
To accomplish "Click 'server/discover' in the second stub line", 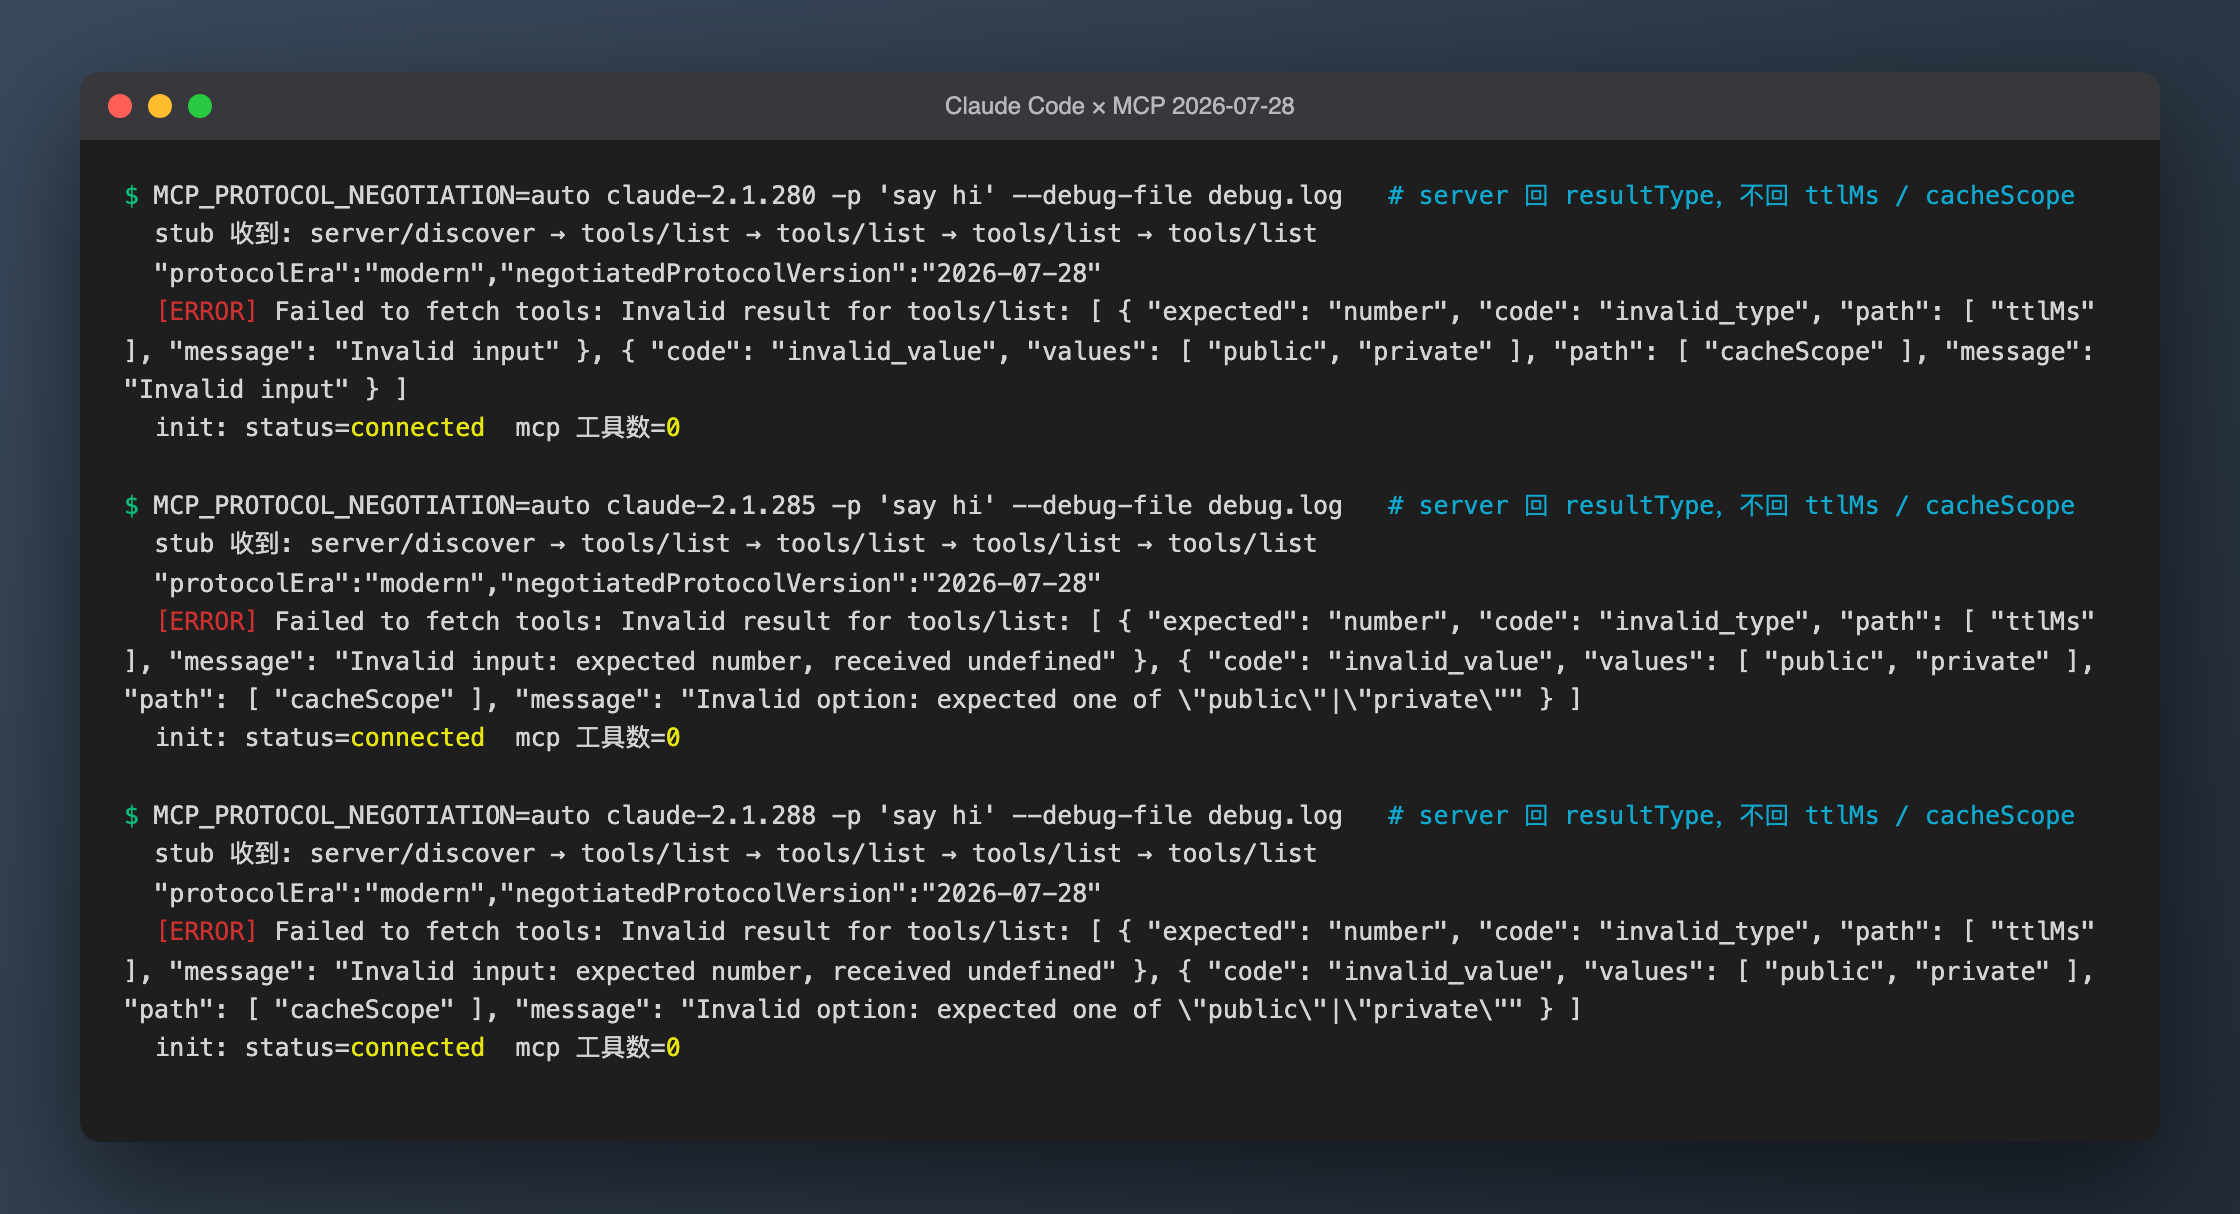I will [423, 543].
